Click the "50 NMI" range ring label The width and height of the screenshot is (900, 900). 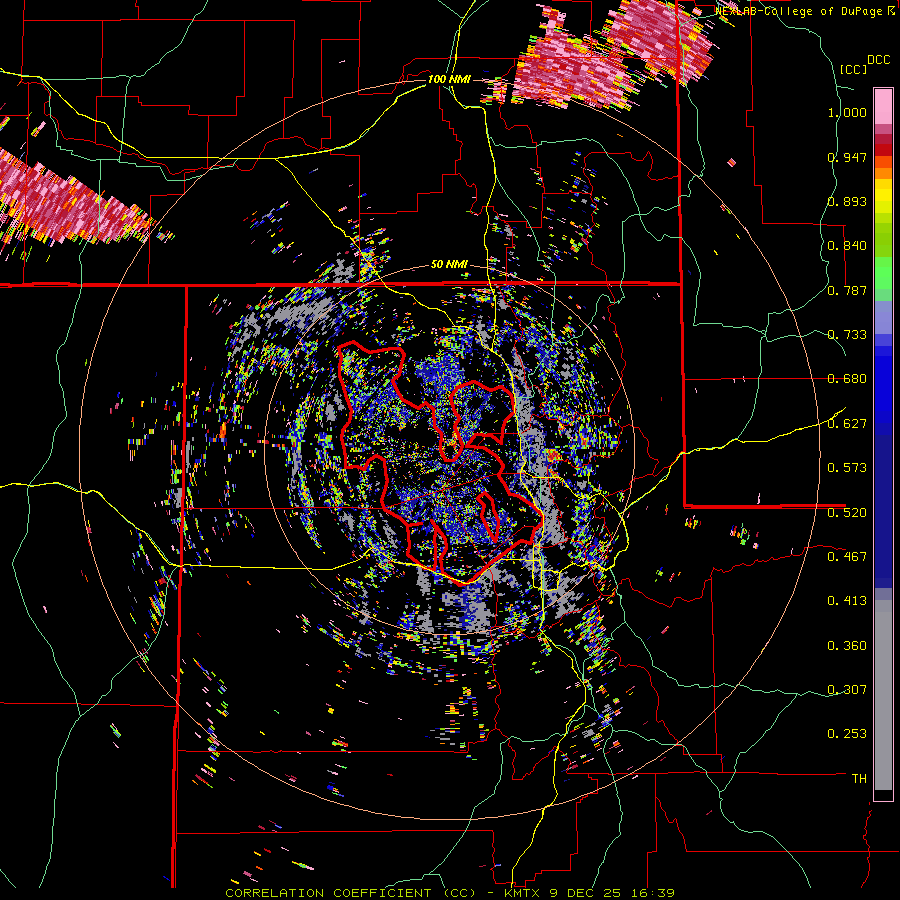(x=449, y=265)
